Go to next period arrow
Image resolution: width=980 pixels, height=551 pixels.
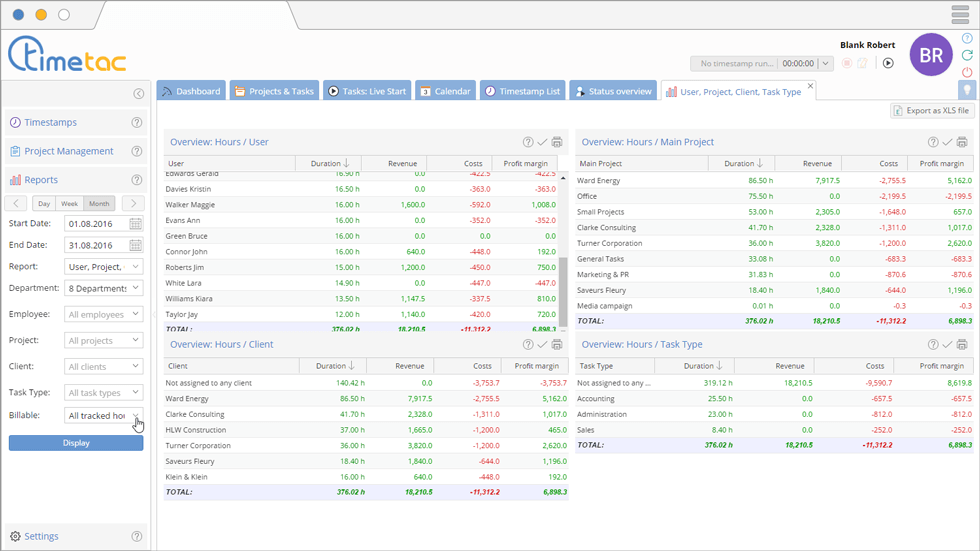pos(133,203)
